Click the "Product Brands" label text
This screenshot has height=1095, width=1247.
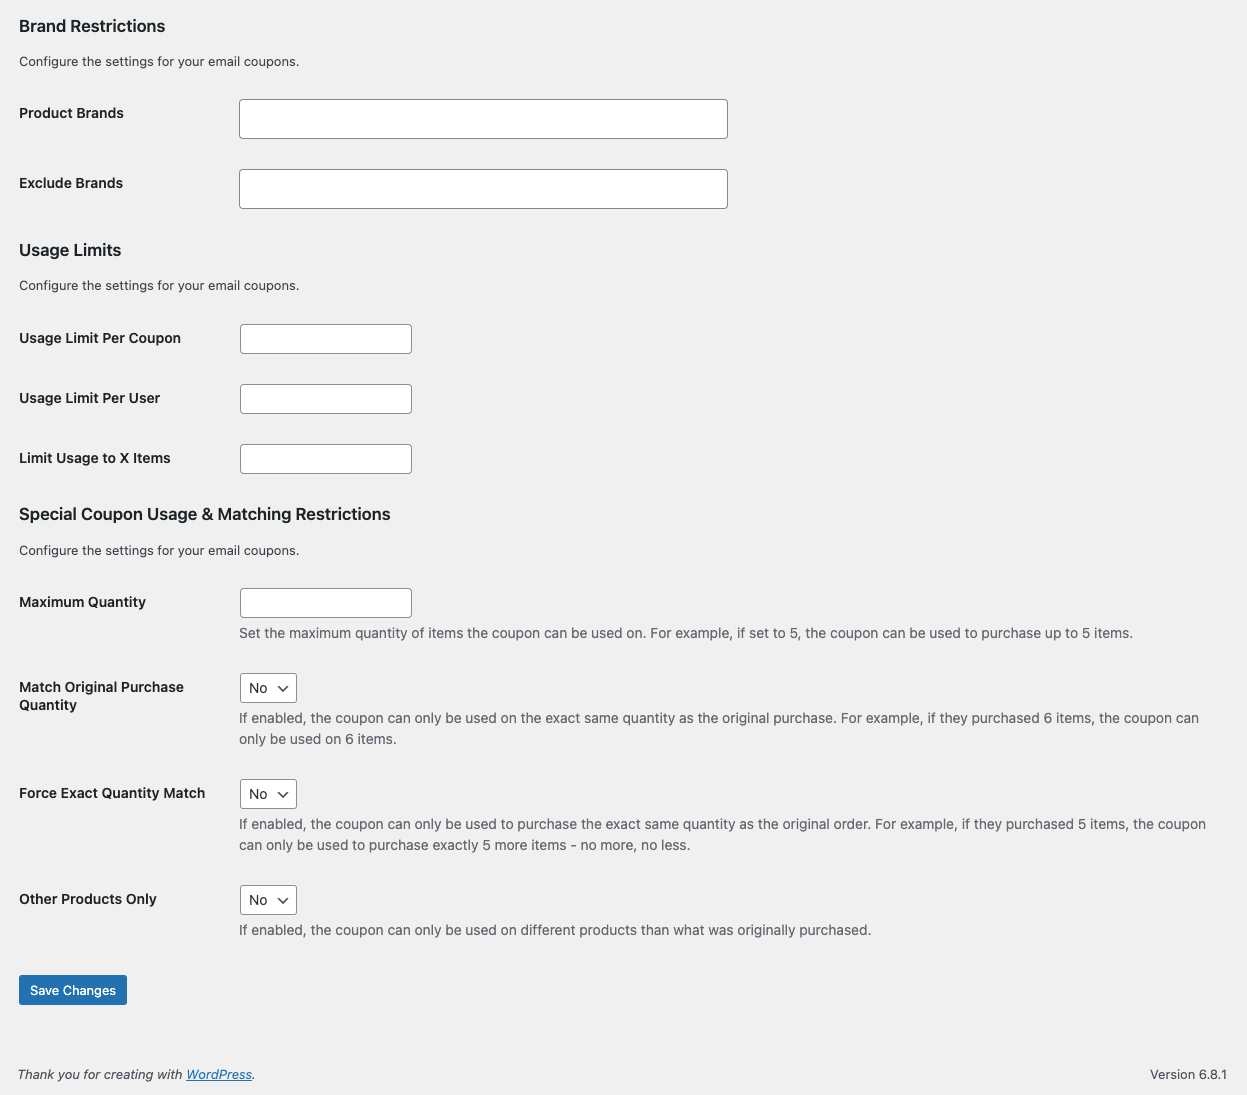click(71, 113)
